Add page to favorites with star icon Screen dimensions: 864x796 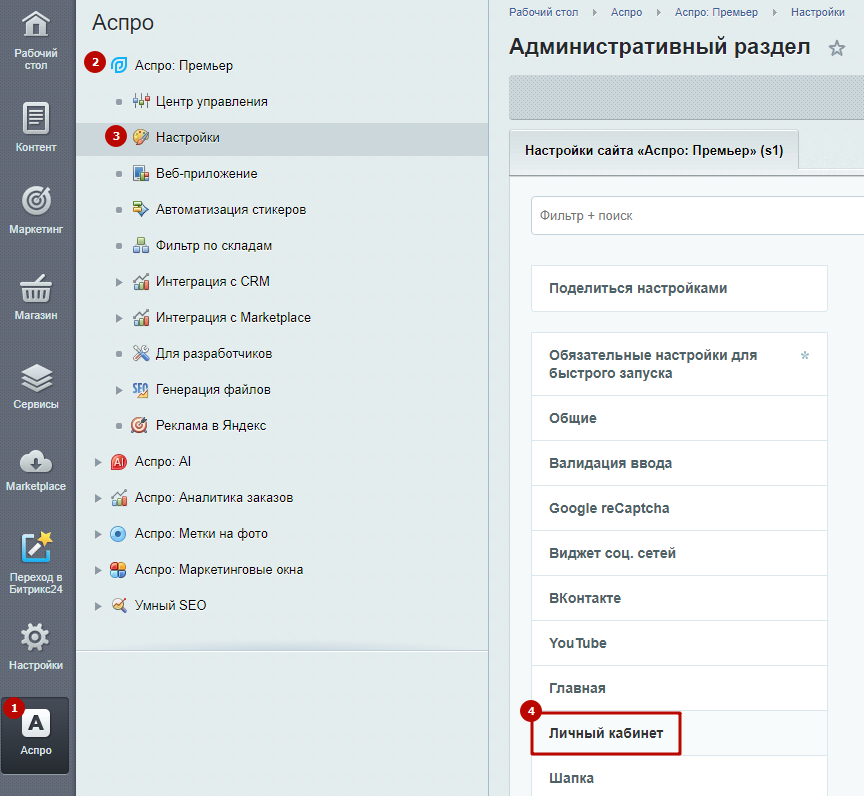(x=836, y=48)
